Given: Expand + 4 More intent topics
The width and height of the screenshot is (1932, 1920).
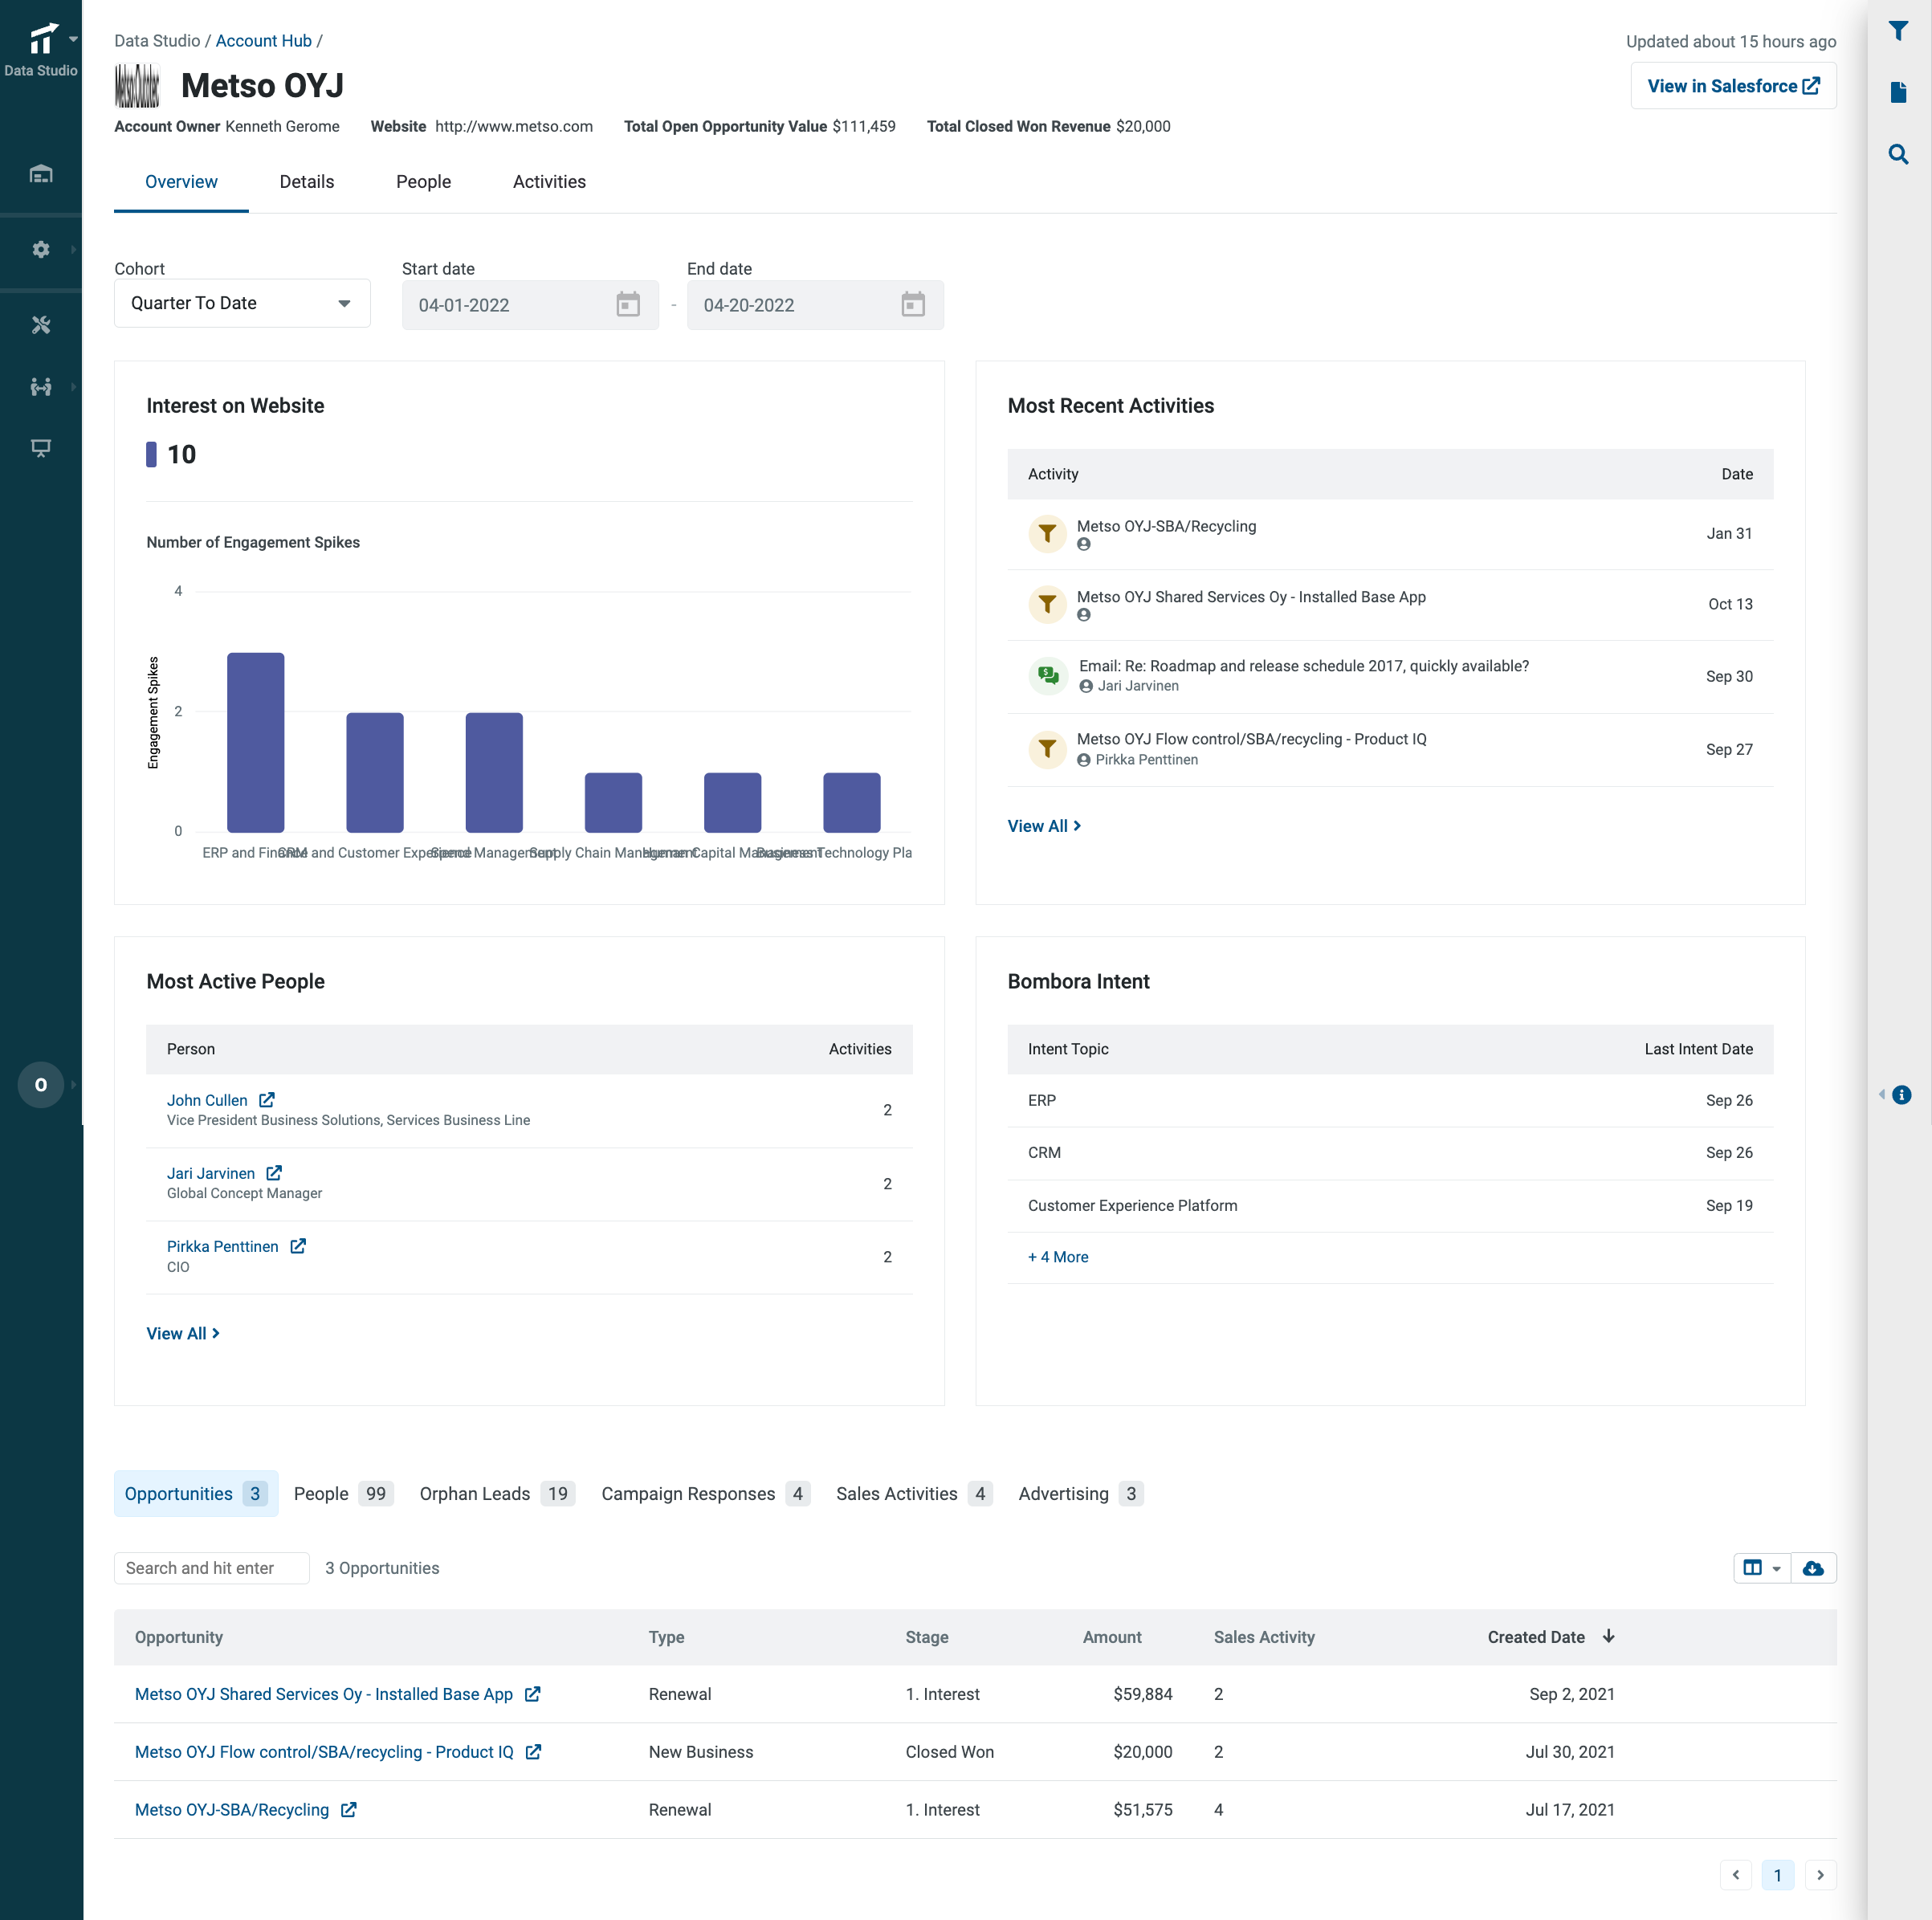Looking at the screenshot, I should click(1058, 1257).
